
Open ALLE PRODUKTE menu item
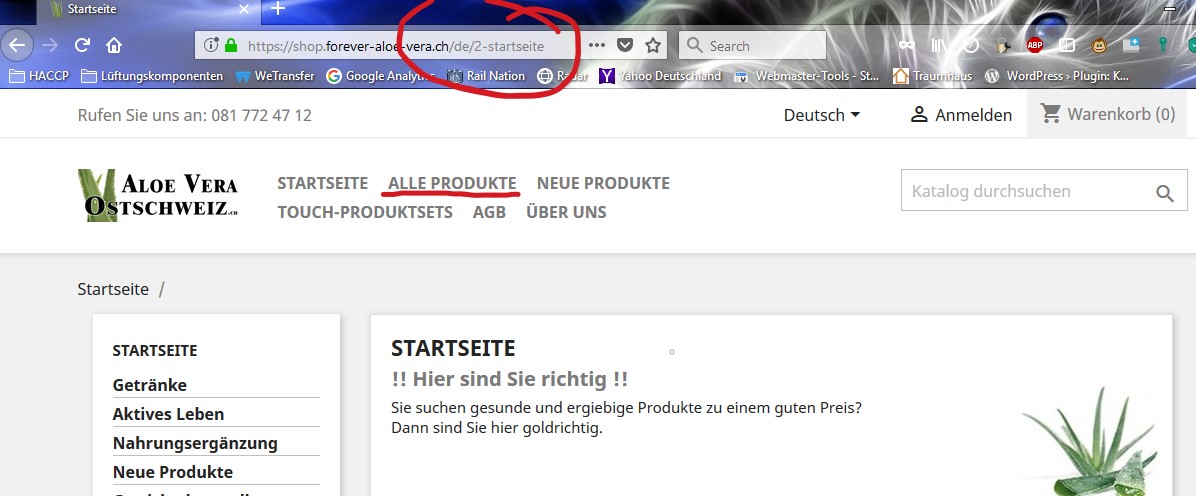click(452, 183)
